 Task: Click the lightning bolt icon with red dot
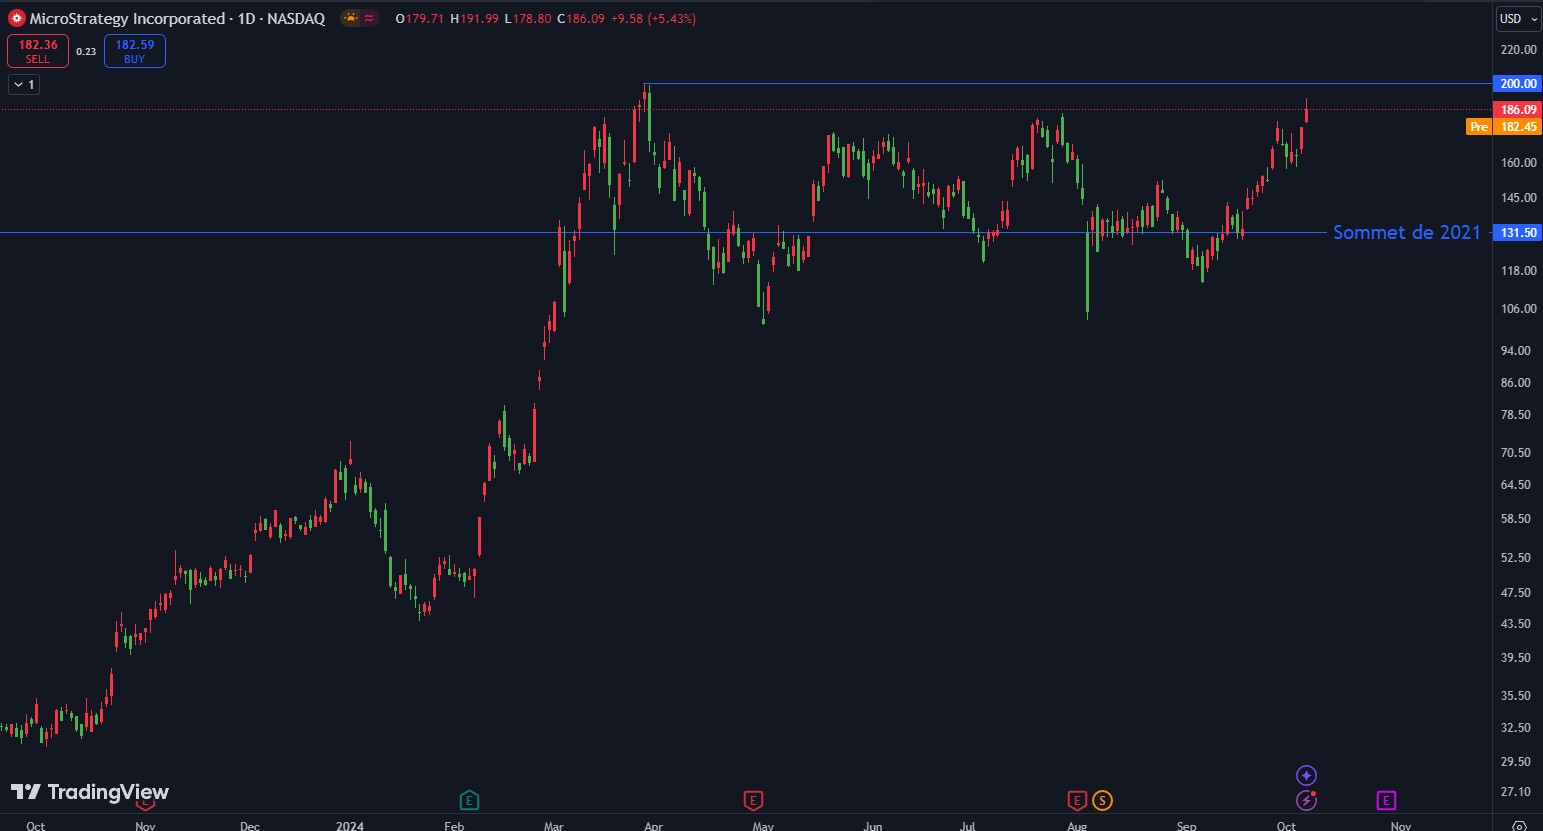(1306, 800)
